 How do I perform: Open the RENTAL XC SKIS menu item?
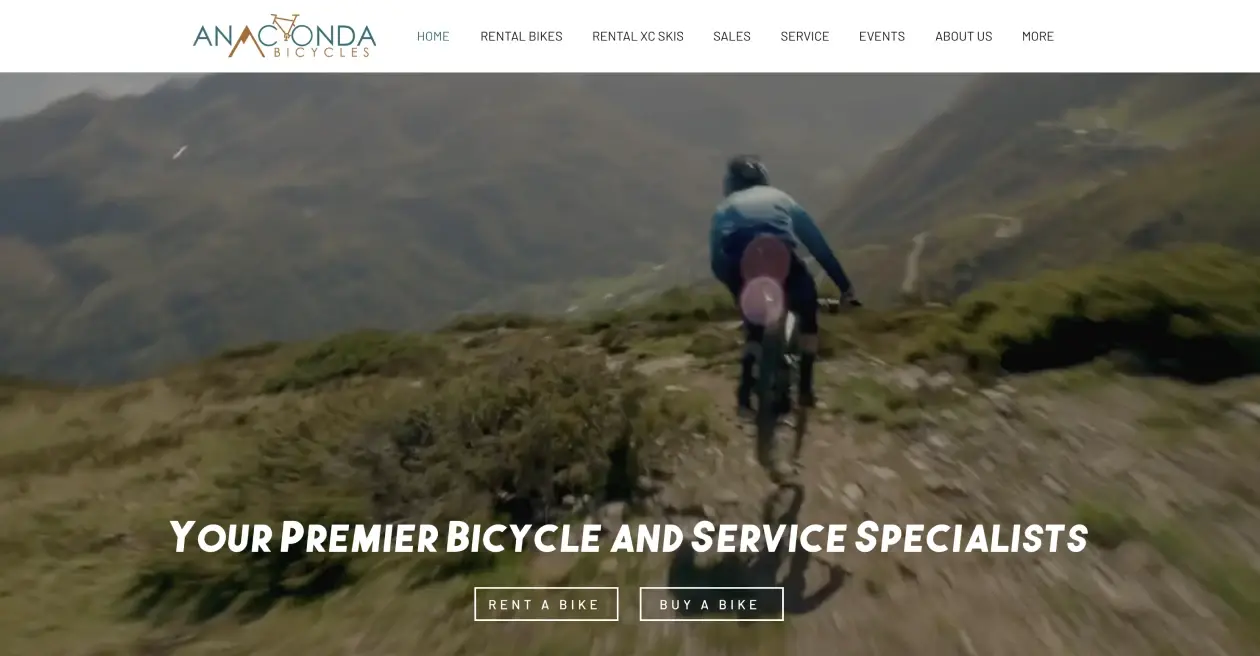[x=638, y=36]
